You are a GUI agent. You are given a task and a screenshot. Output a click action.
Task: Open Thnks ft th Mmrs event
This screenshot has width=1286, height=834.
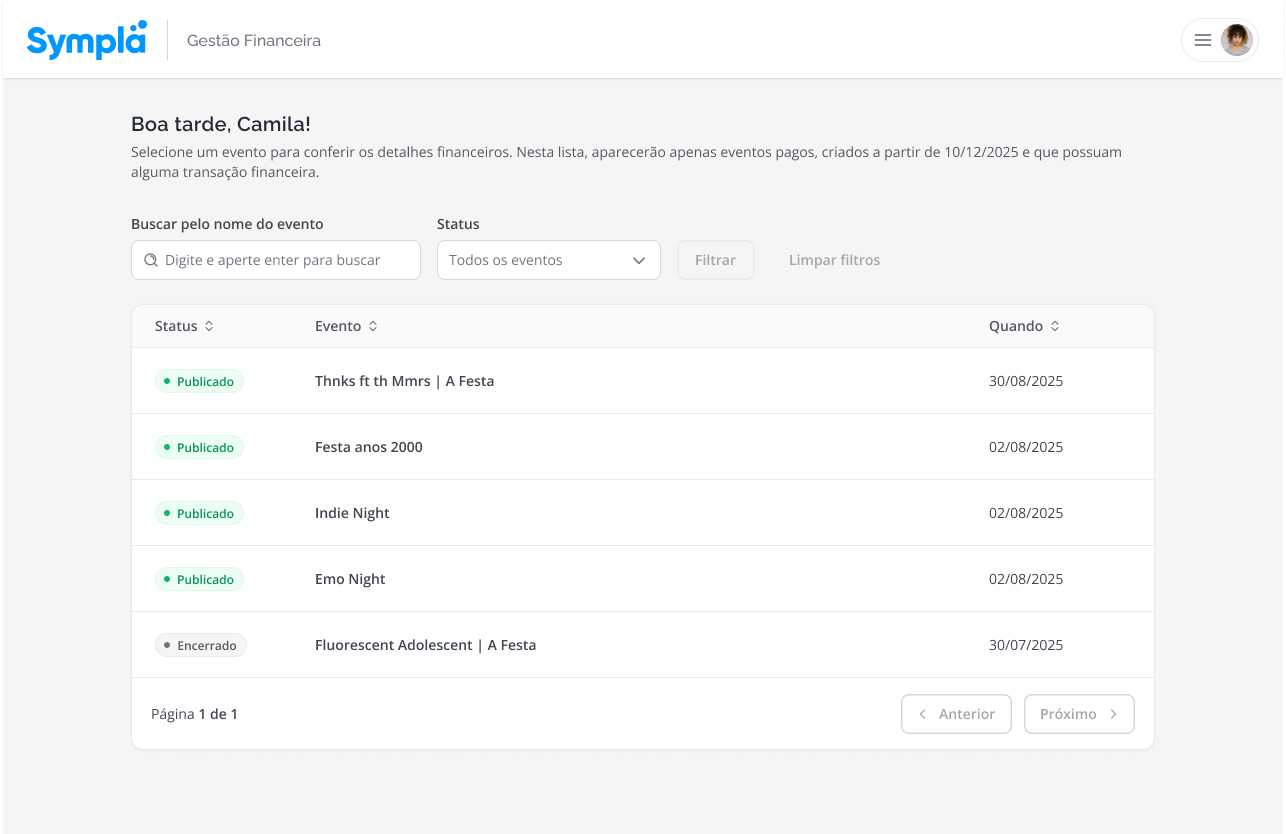coord(404,381)
